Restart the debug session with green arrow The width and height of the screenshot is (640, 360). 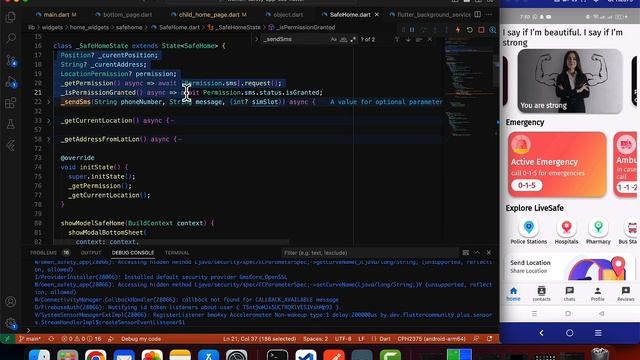469,30
